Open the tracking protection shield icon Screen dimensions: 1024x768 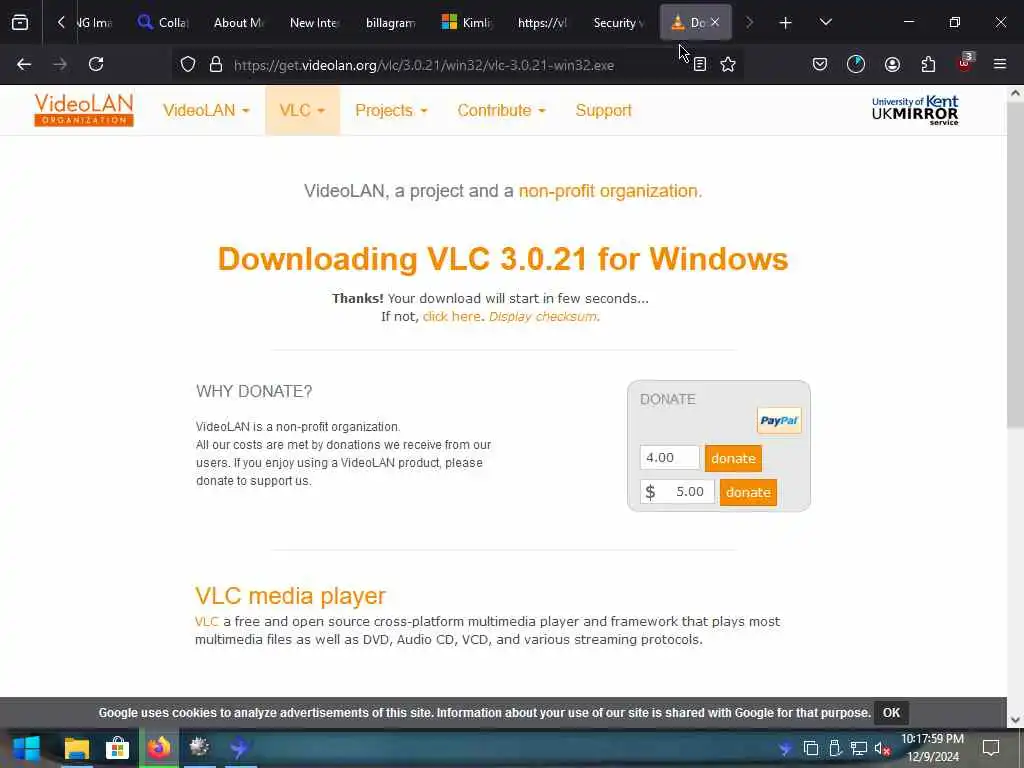188,65
